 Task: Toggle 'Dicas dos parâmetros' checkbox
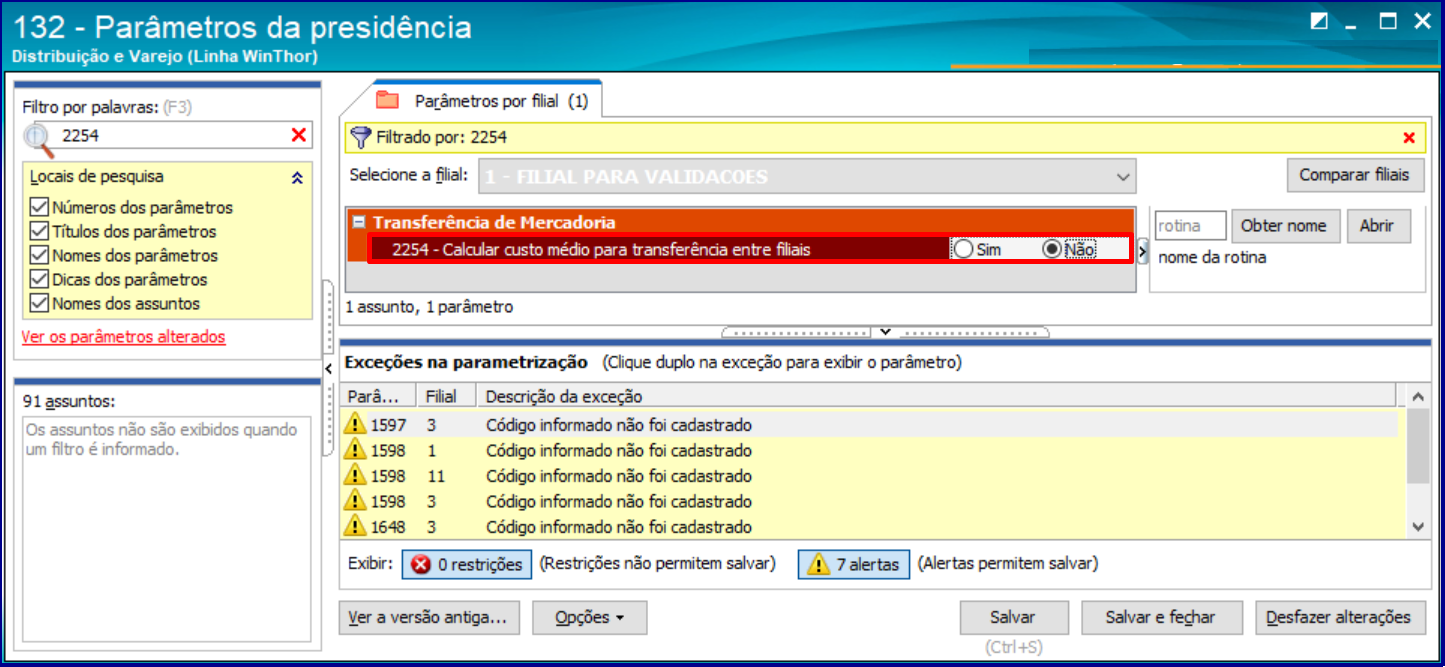coord(40,280)
